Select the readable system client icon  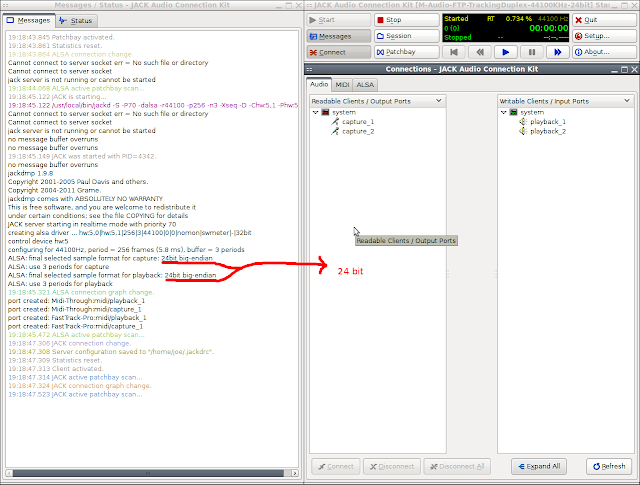point(325,112)
